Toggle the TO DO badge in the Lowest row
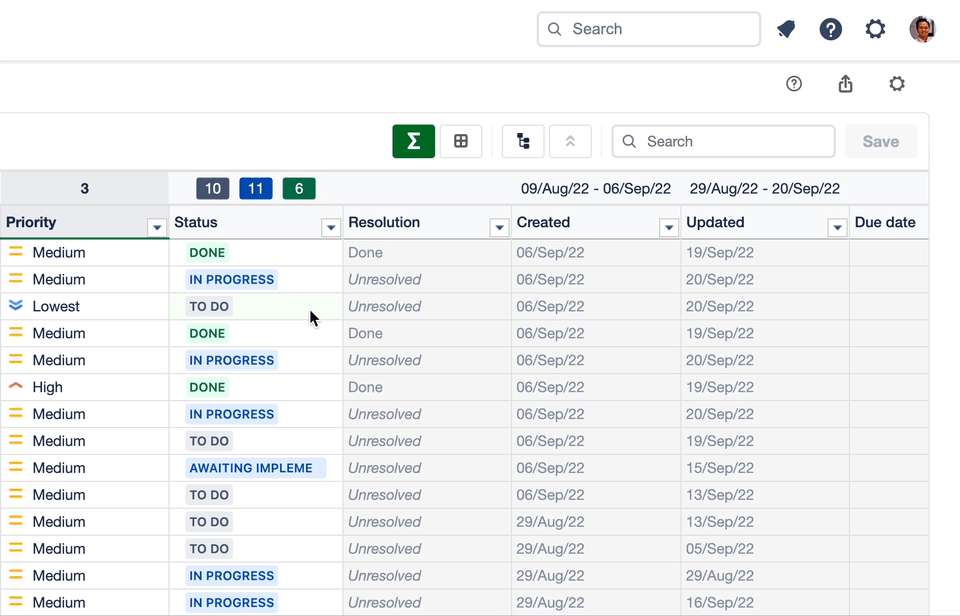Image resolution: width=960 pixels, height=616 pixels. 207,306
